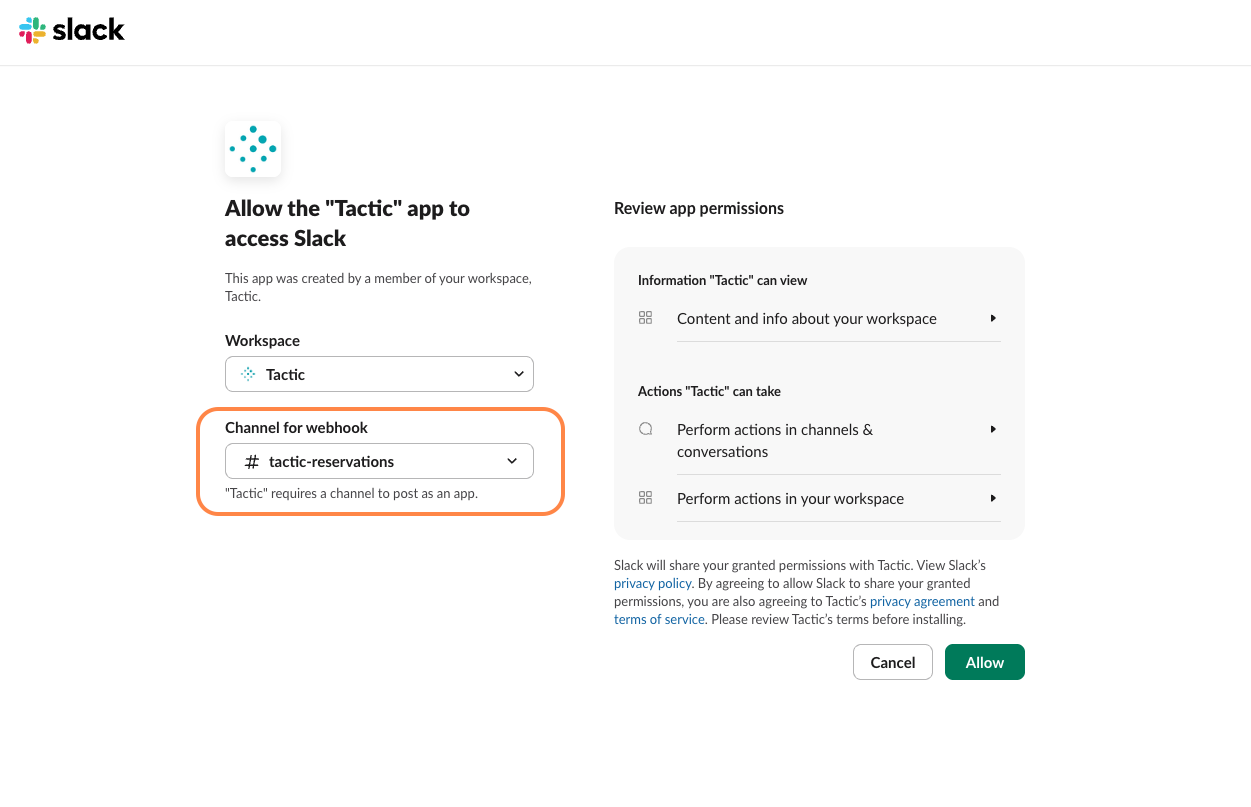This screenshot has width=1251, height=807.
Task: Open the Workspace dropdown
Action: [x=379, y=374]
